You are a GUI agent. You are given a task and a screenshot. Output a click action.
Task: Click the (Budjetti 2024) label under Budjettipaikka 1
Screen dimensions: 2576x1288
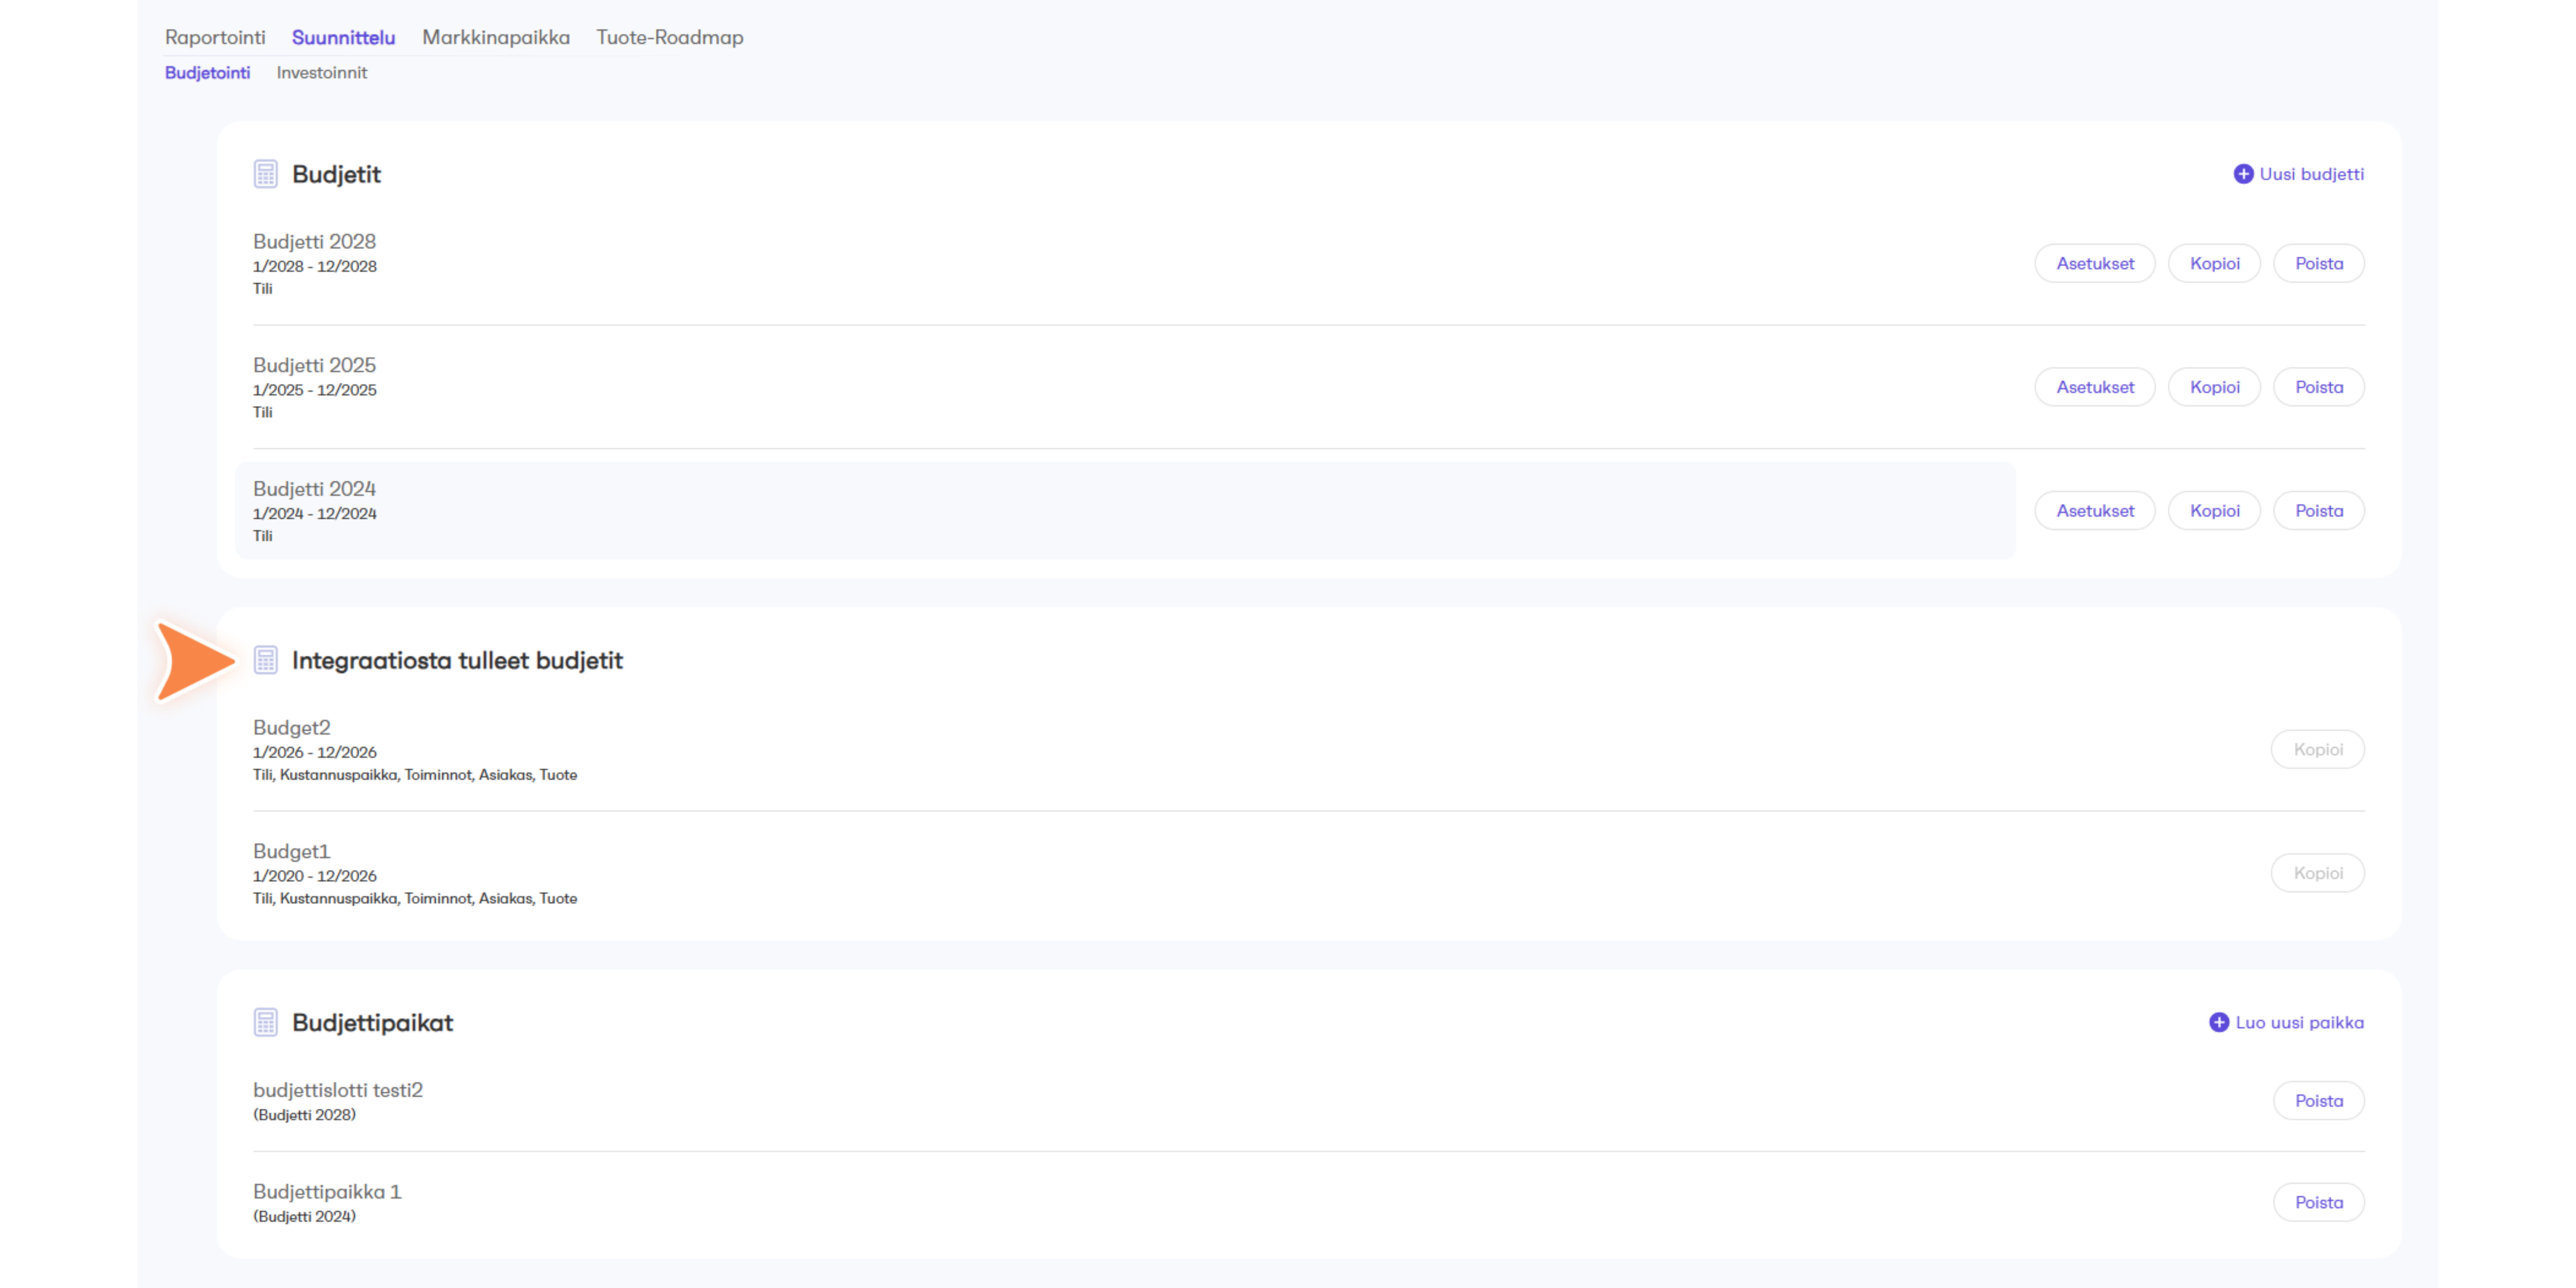tap(304, 1216)
